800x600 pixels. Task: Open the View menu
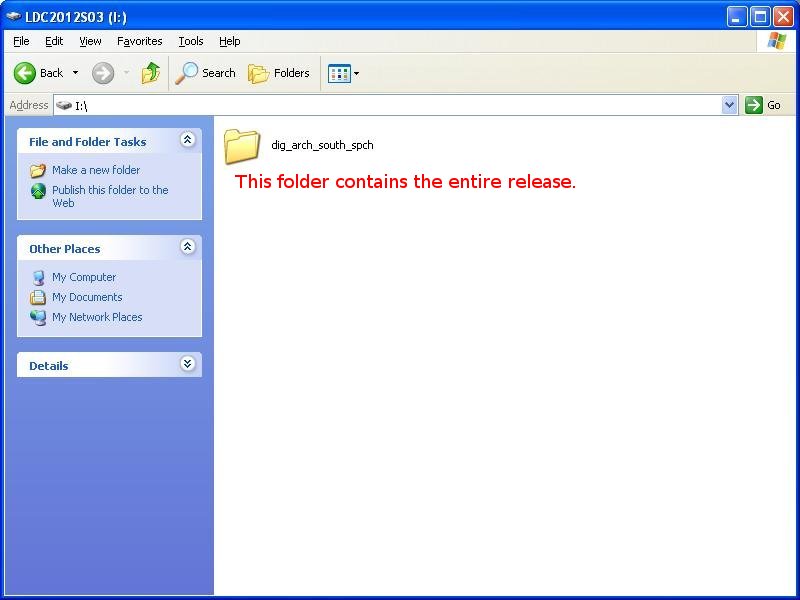click(x=90, y=41)
